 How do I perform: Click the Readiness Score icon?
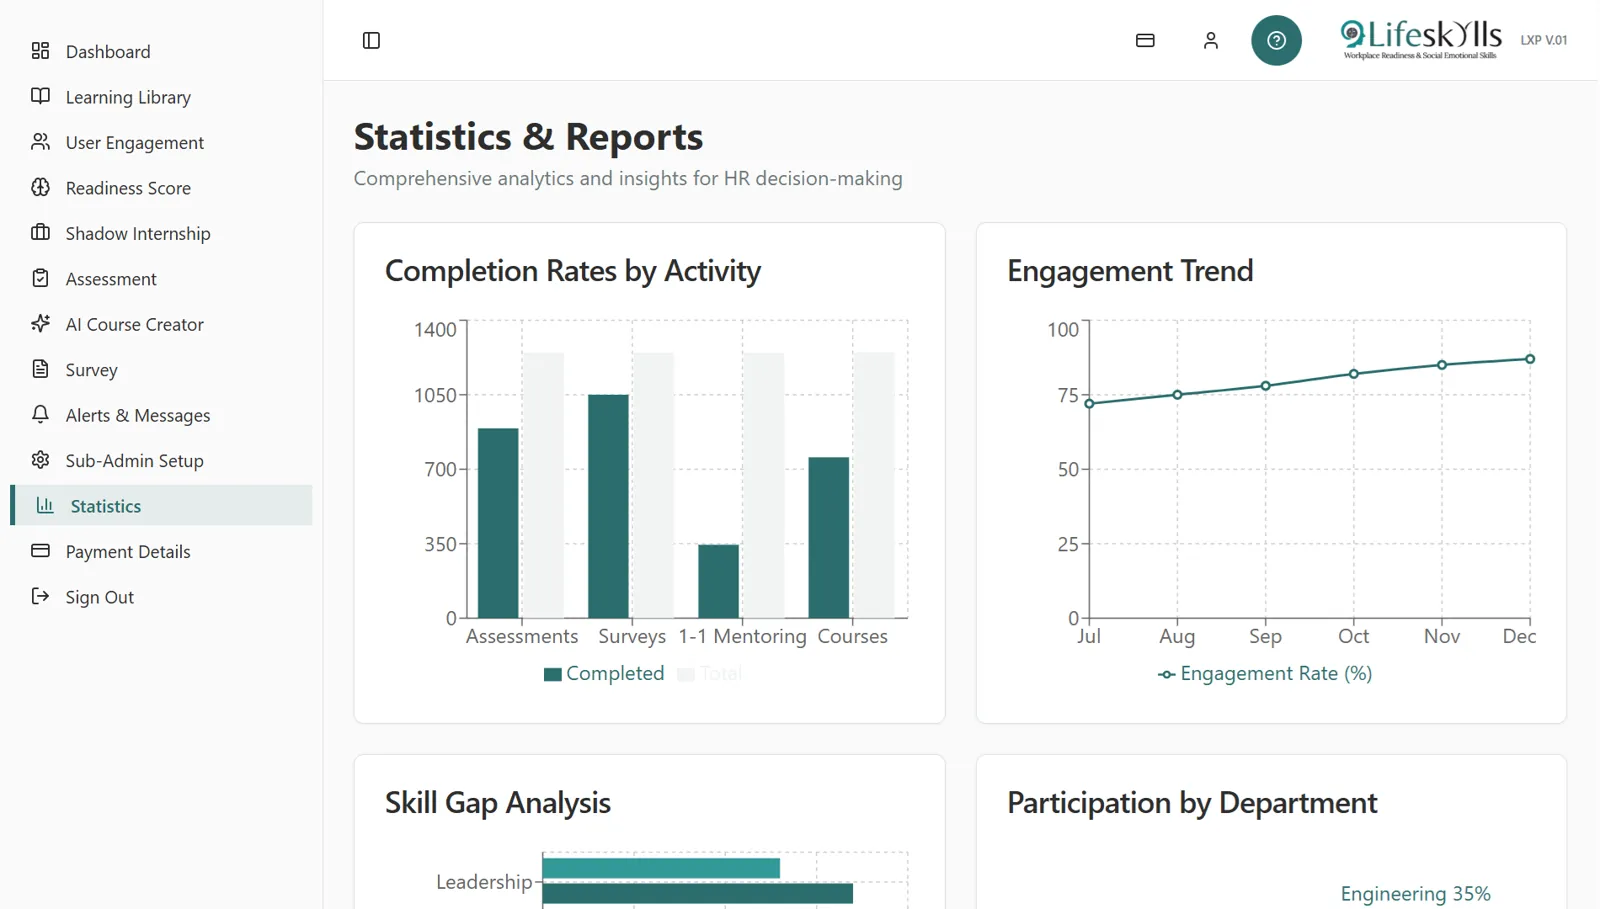[40, 187]
